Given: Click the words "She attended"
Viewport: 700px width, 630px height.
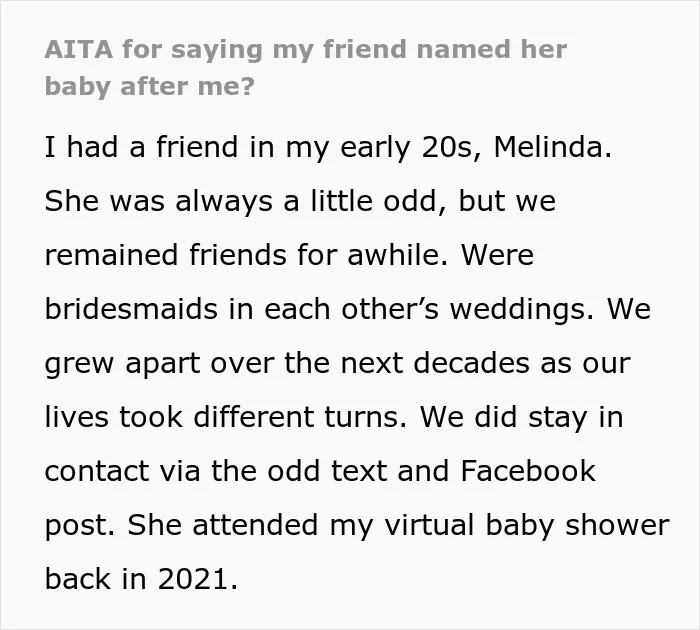Looking at the screenshot, I should click(221, 525).
